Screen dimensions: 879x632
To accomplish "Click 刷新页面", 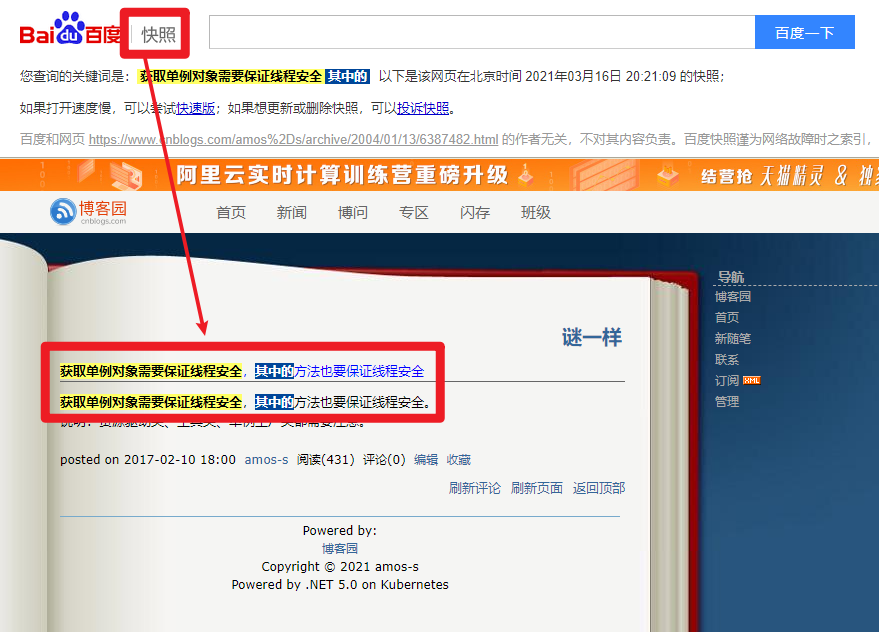I will pos(536,488).
